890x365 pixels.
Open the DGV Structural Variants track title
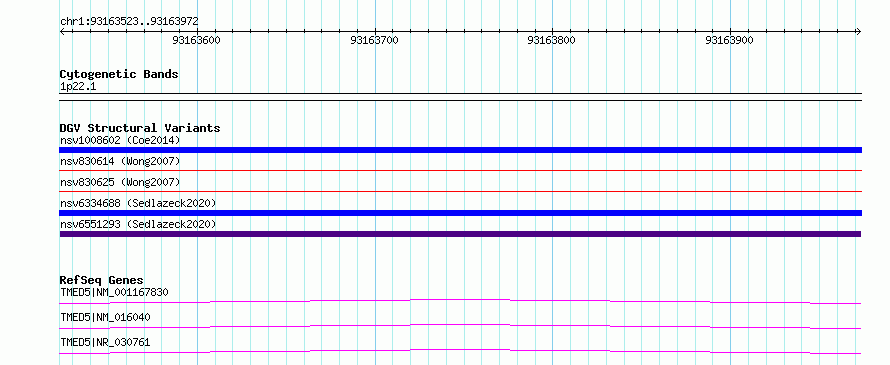[140, 128]
